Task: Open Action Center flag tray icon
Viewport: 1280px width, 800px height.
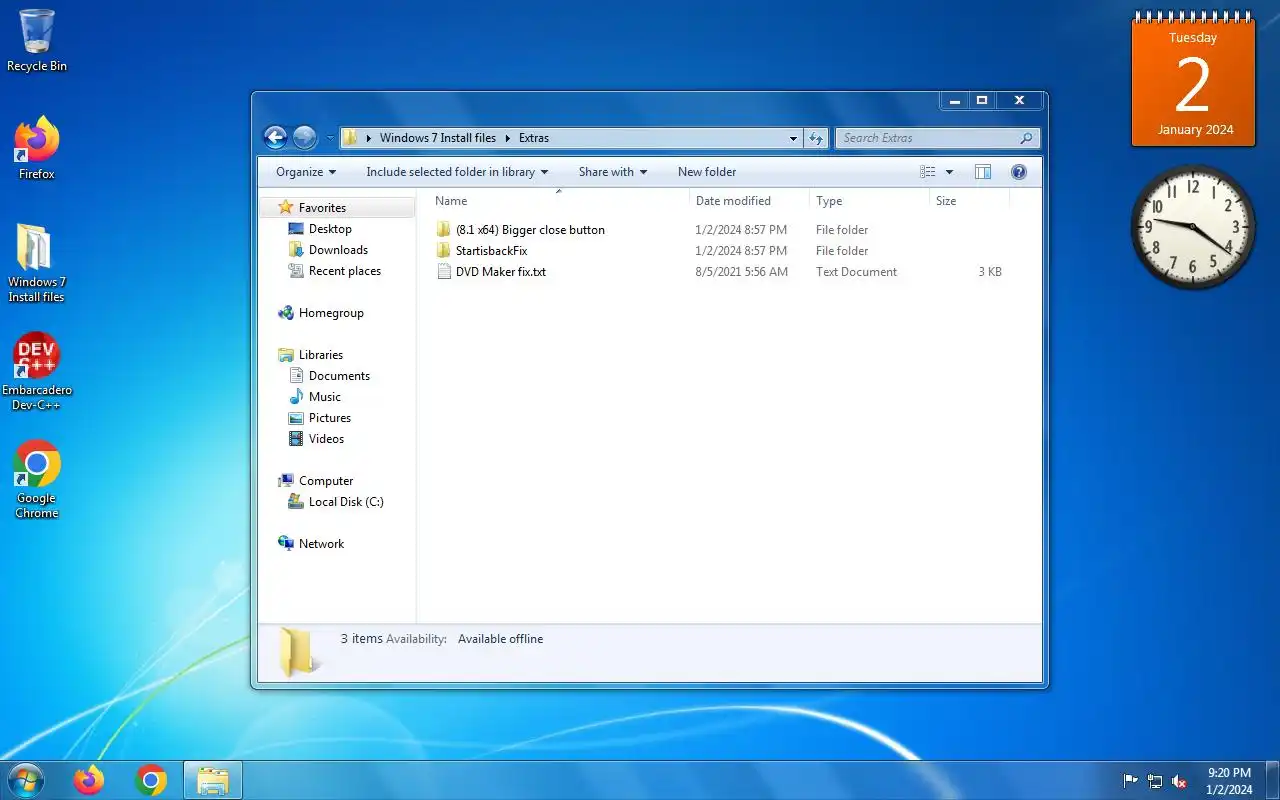Action: point(1131,781)
